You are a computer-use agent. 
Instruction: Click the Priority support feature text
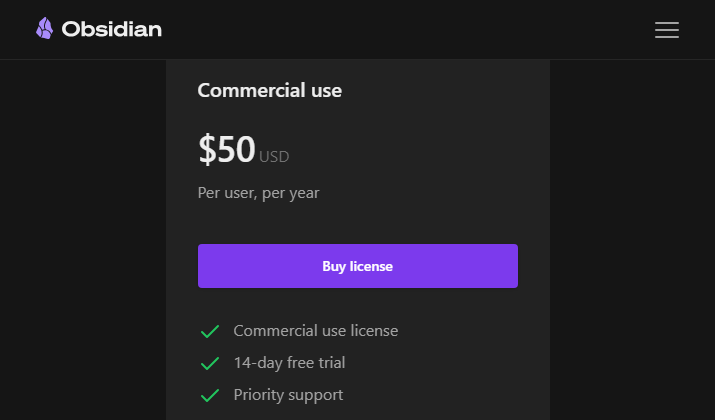(288, 395)
